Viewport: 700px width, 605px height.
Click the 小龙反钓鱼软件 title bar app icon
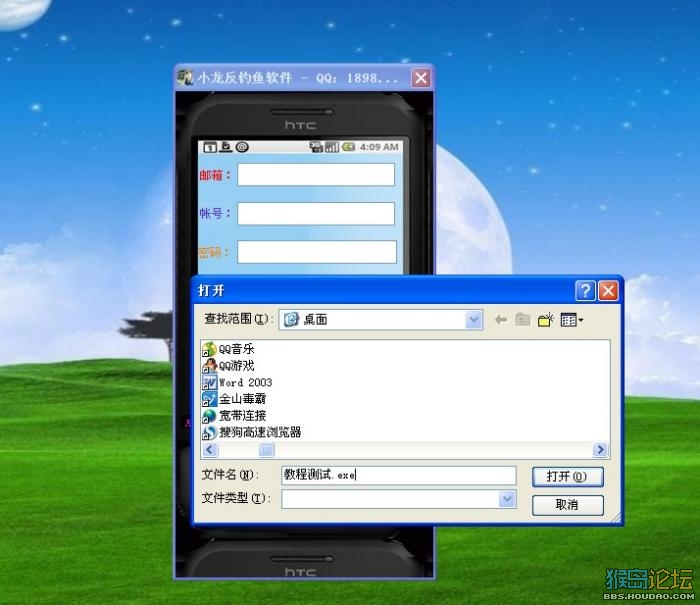[185, 78]
